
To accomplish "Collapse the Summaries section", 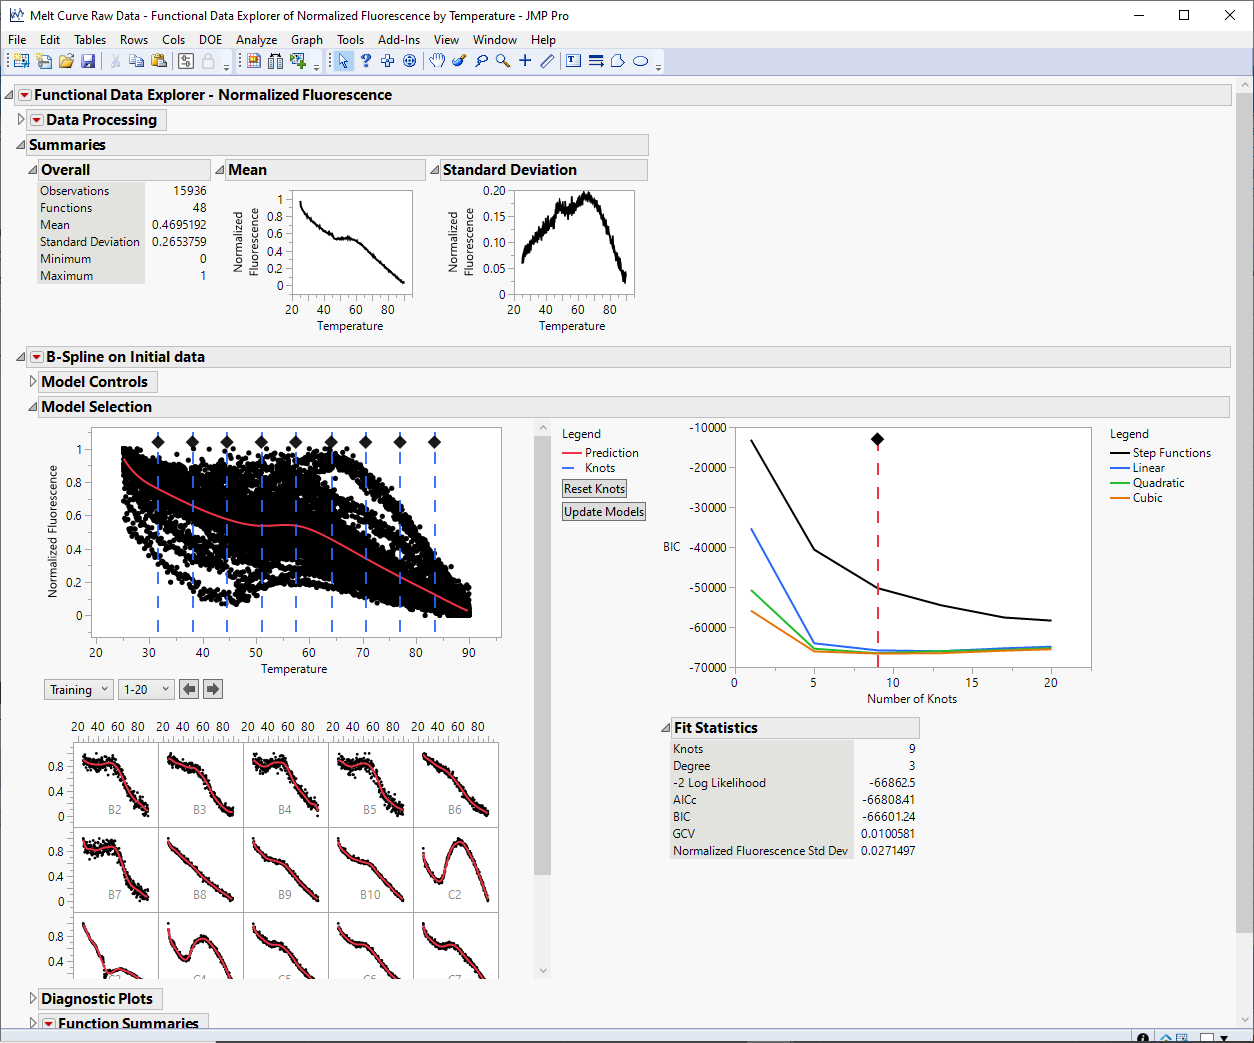I will click(20, 144).
